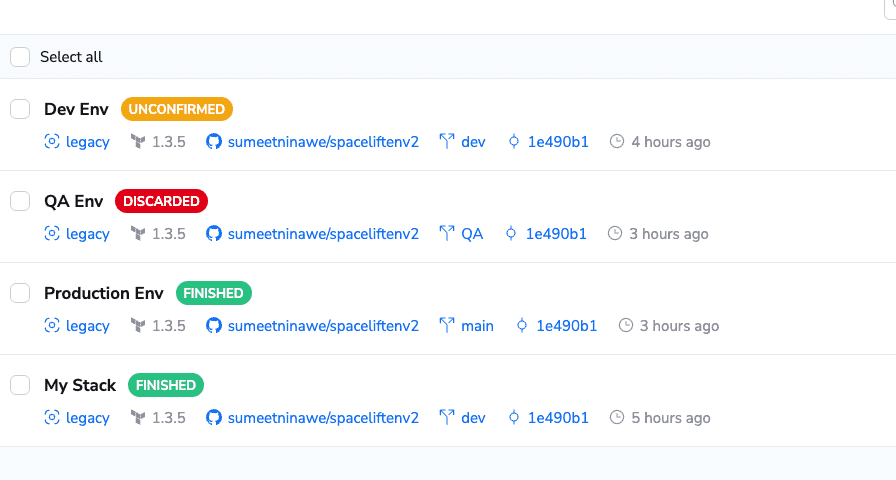Click version 1.3.5 in My Stack row

pyautogui.click(x=169, y=418)
